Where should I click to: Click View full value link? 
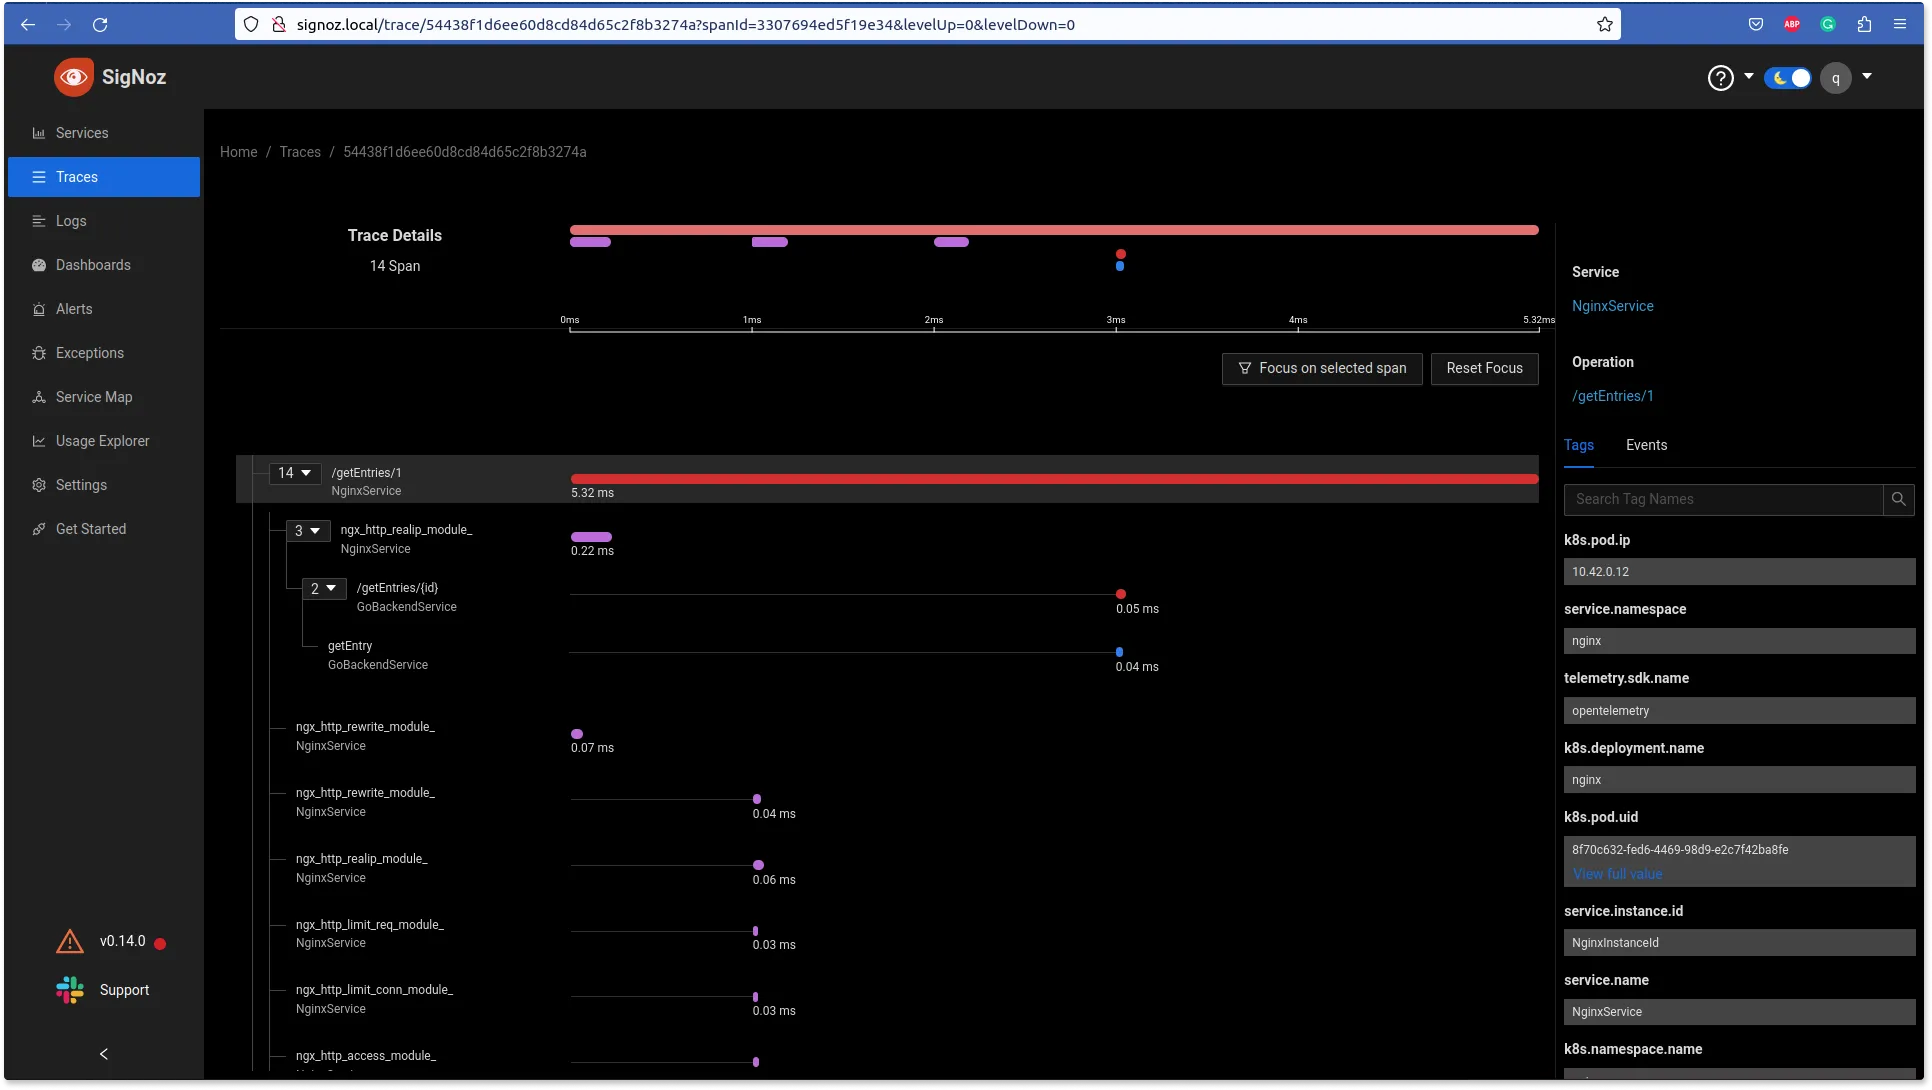click(x=1617, y=874)
